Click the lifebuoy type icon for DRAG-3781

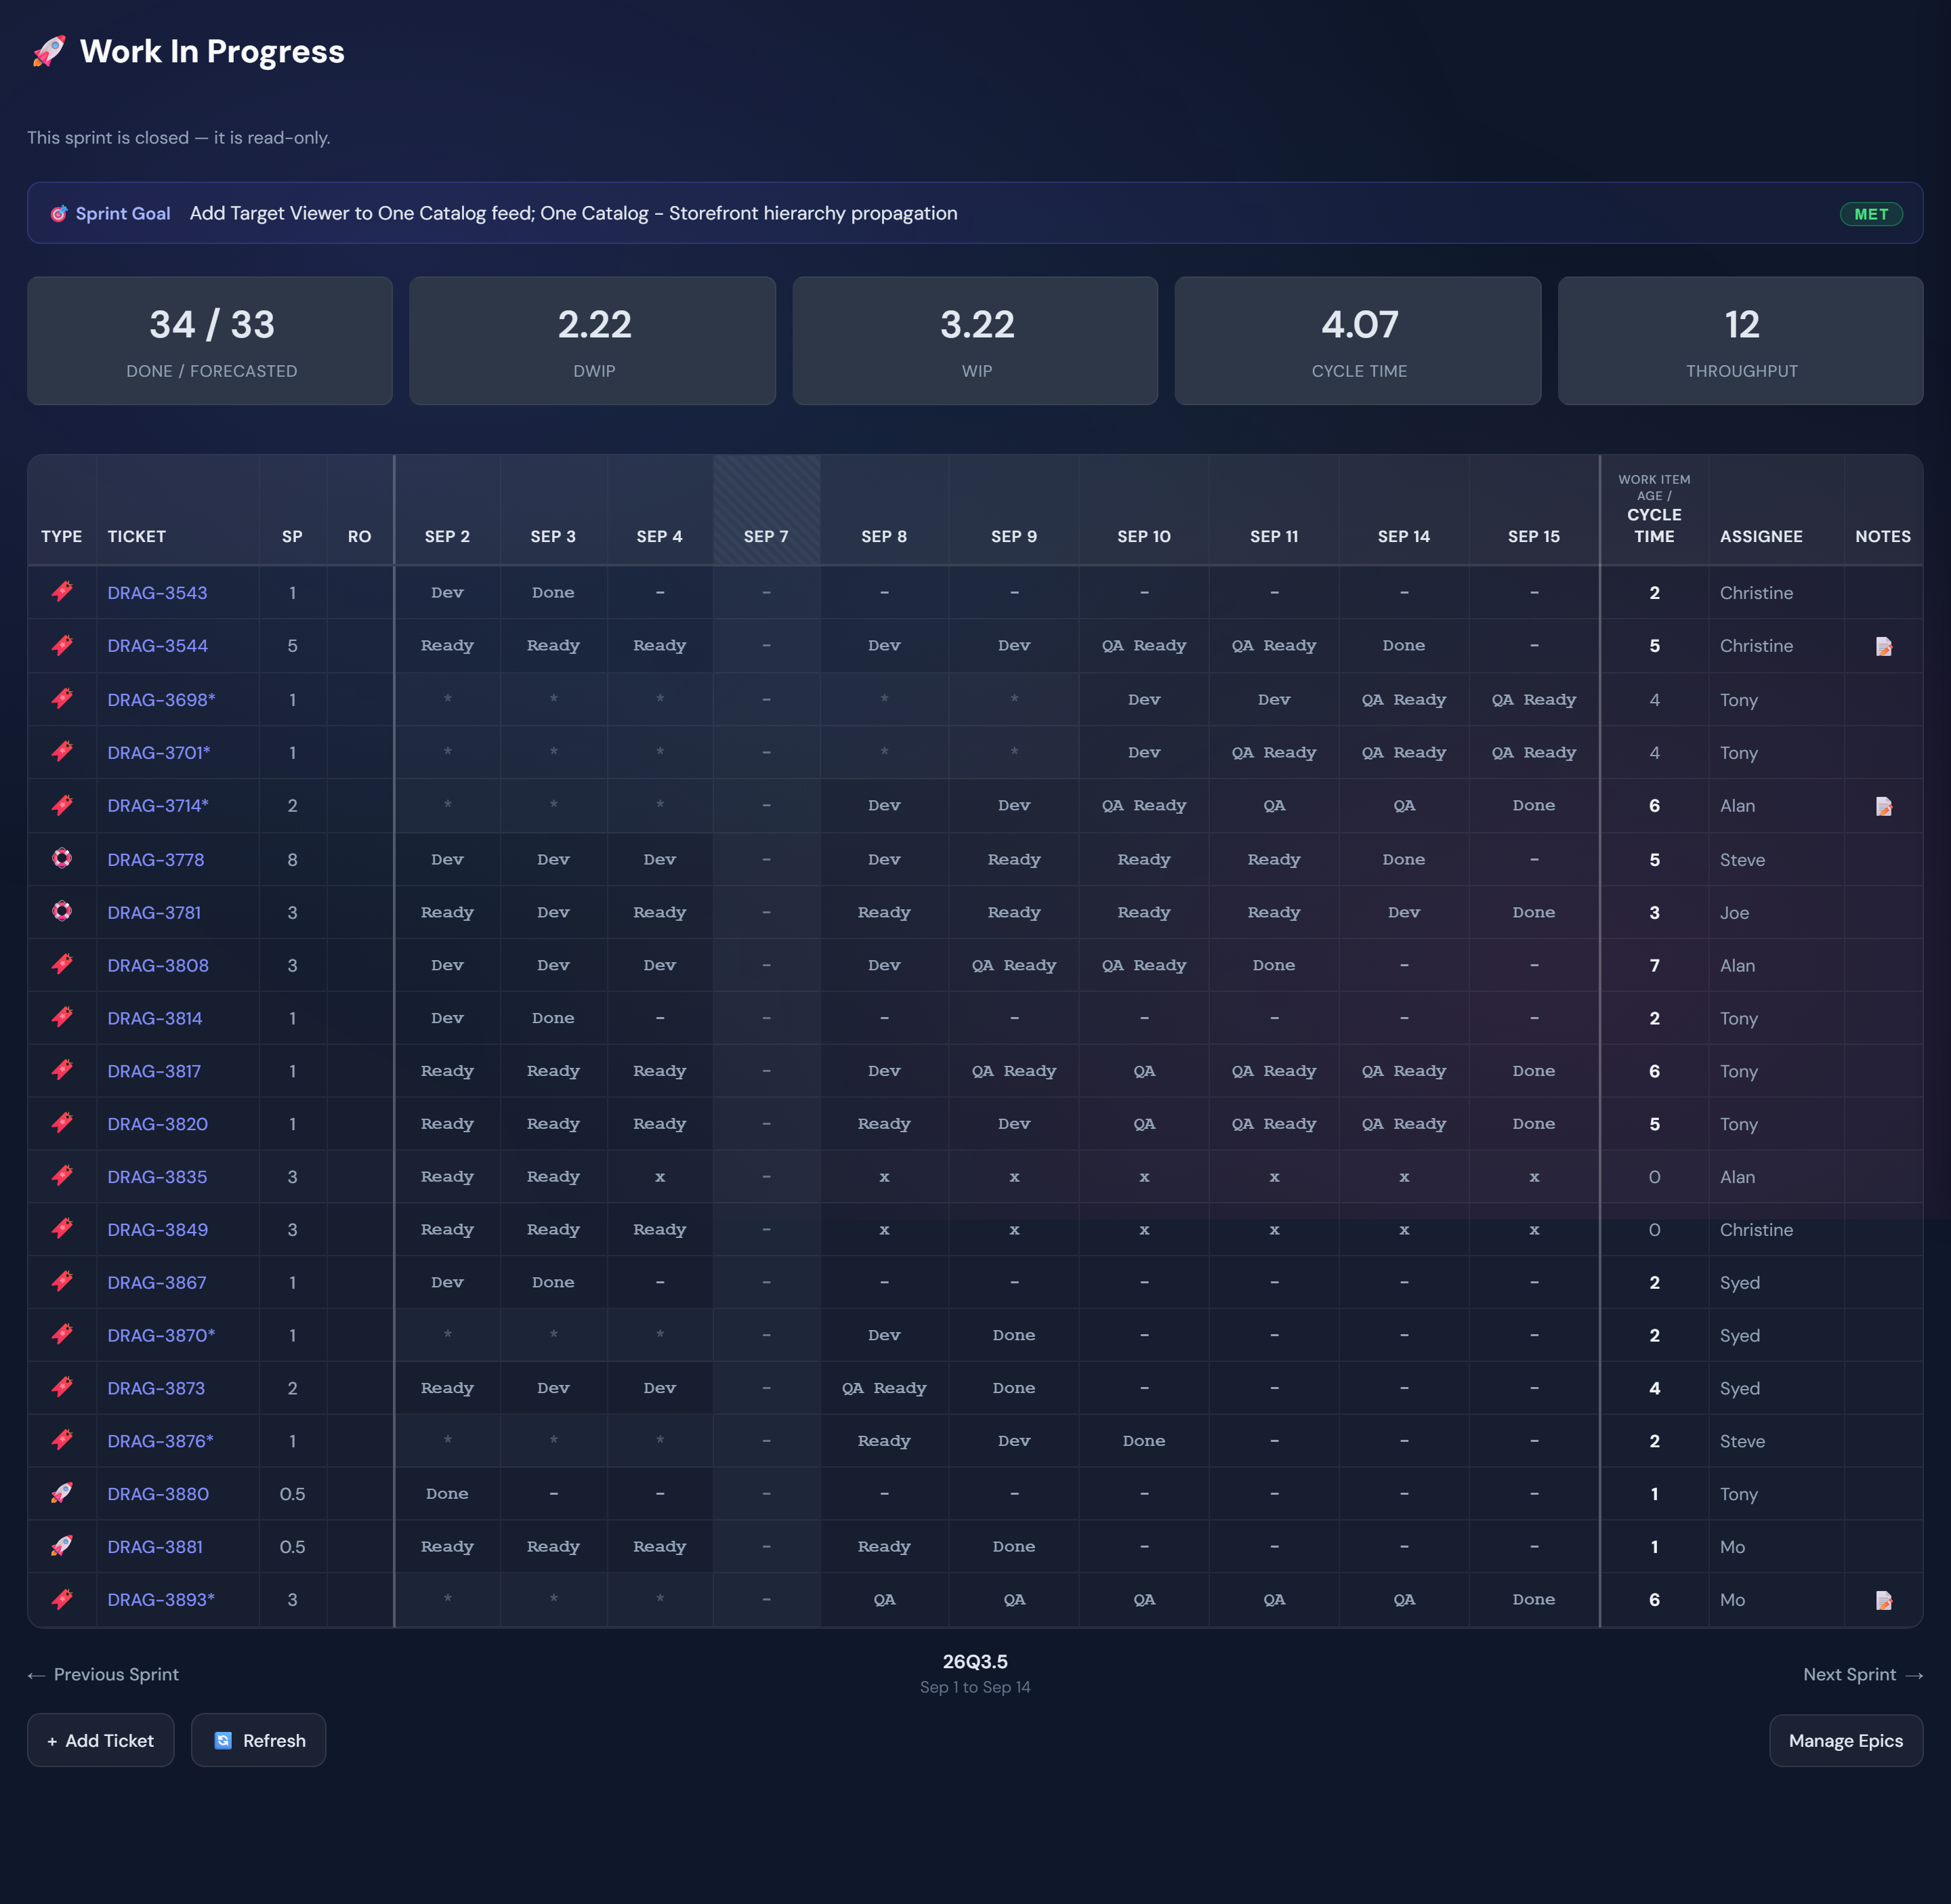pos(62,911)
